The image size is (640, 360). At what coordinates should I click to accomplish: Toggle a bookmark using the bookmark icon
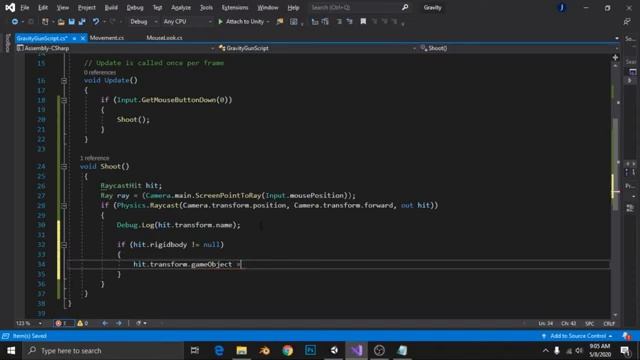(x=363, y=21)
